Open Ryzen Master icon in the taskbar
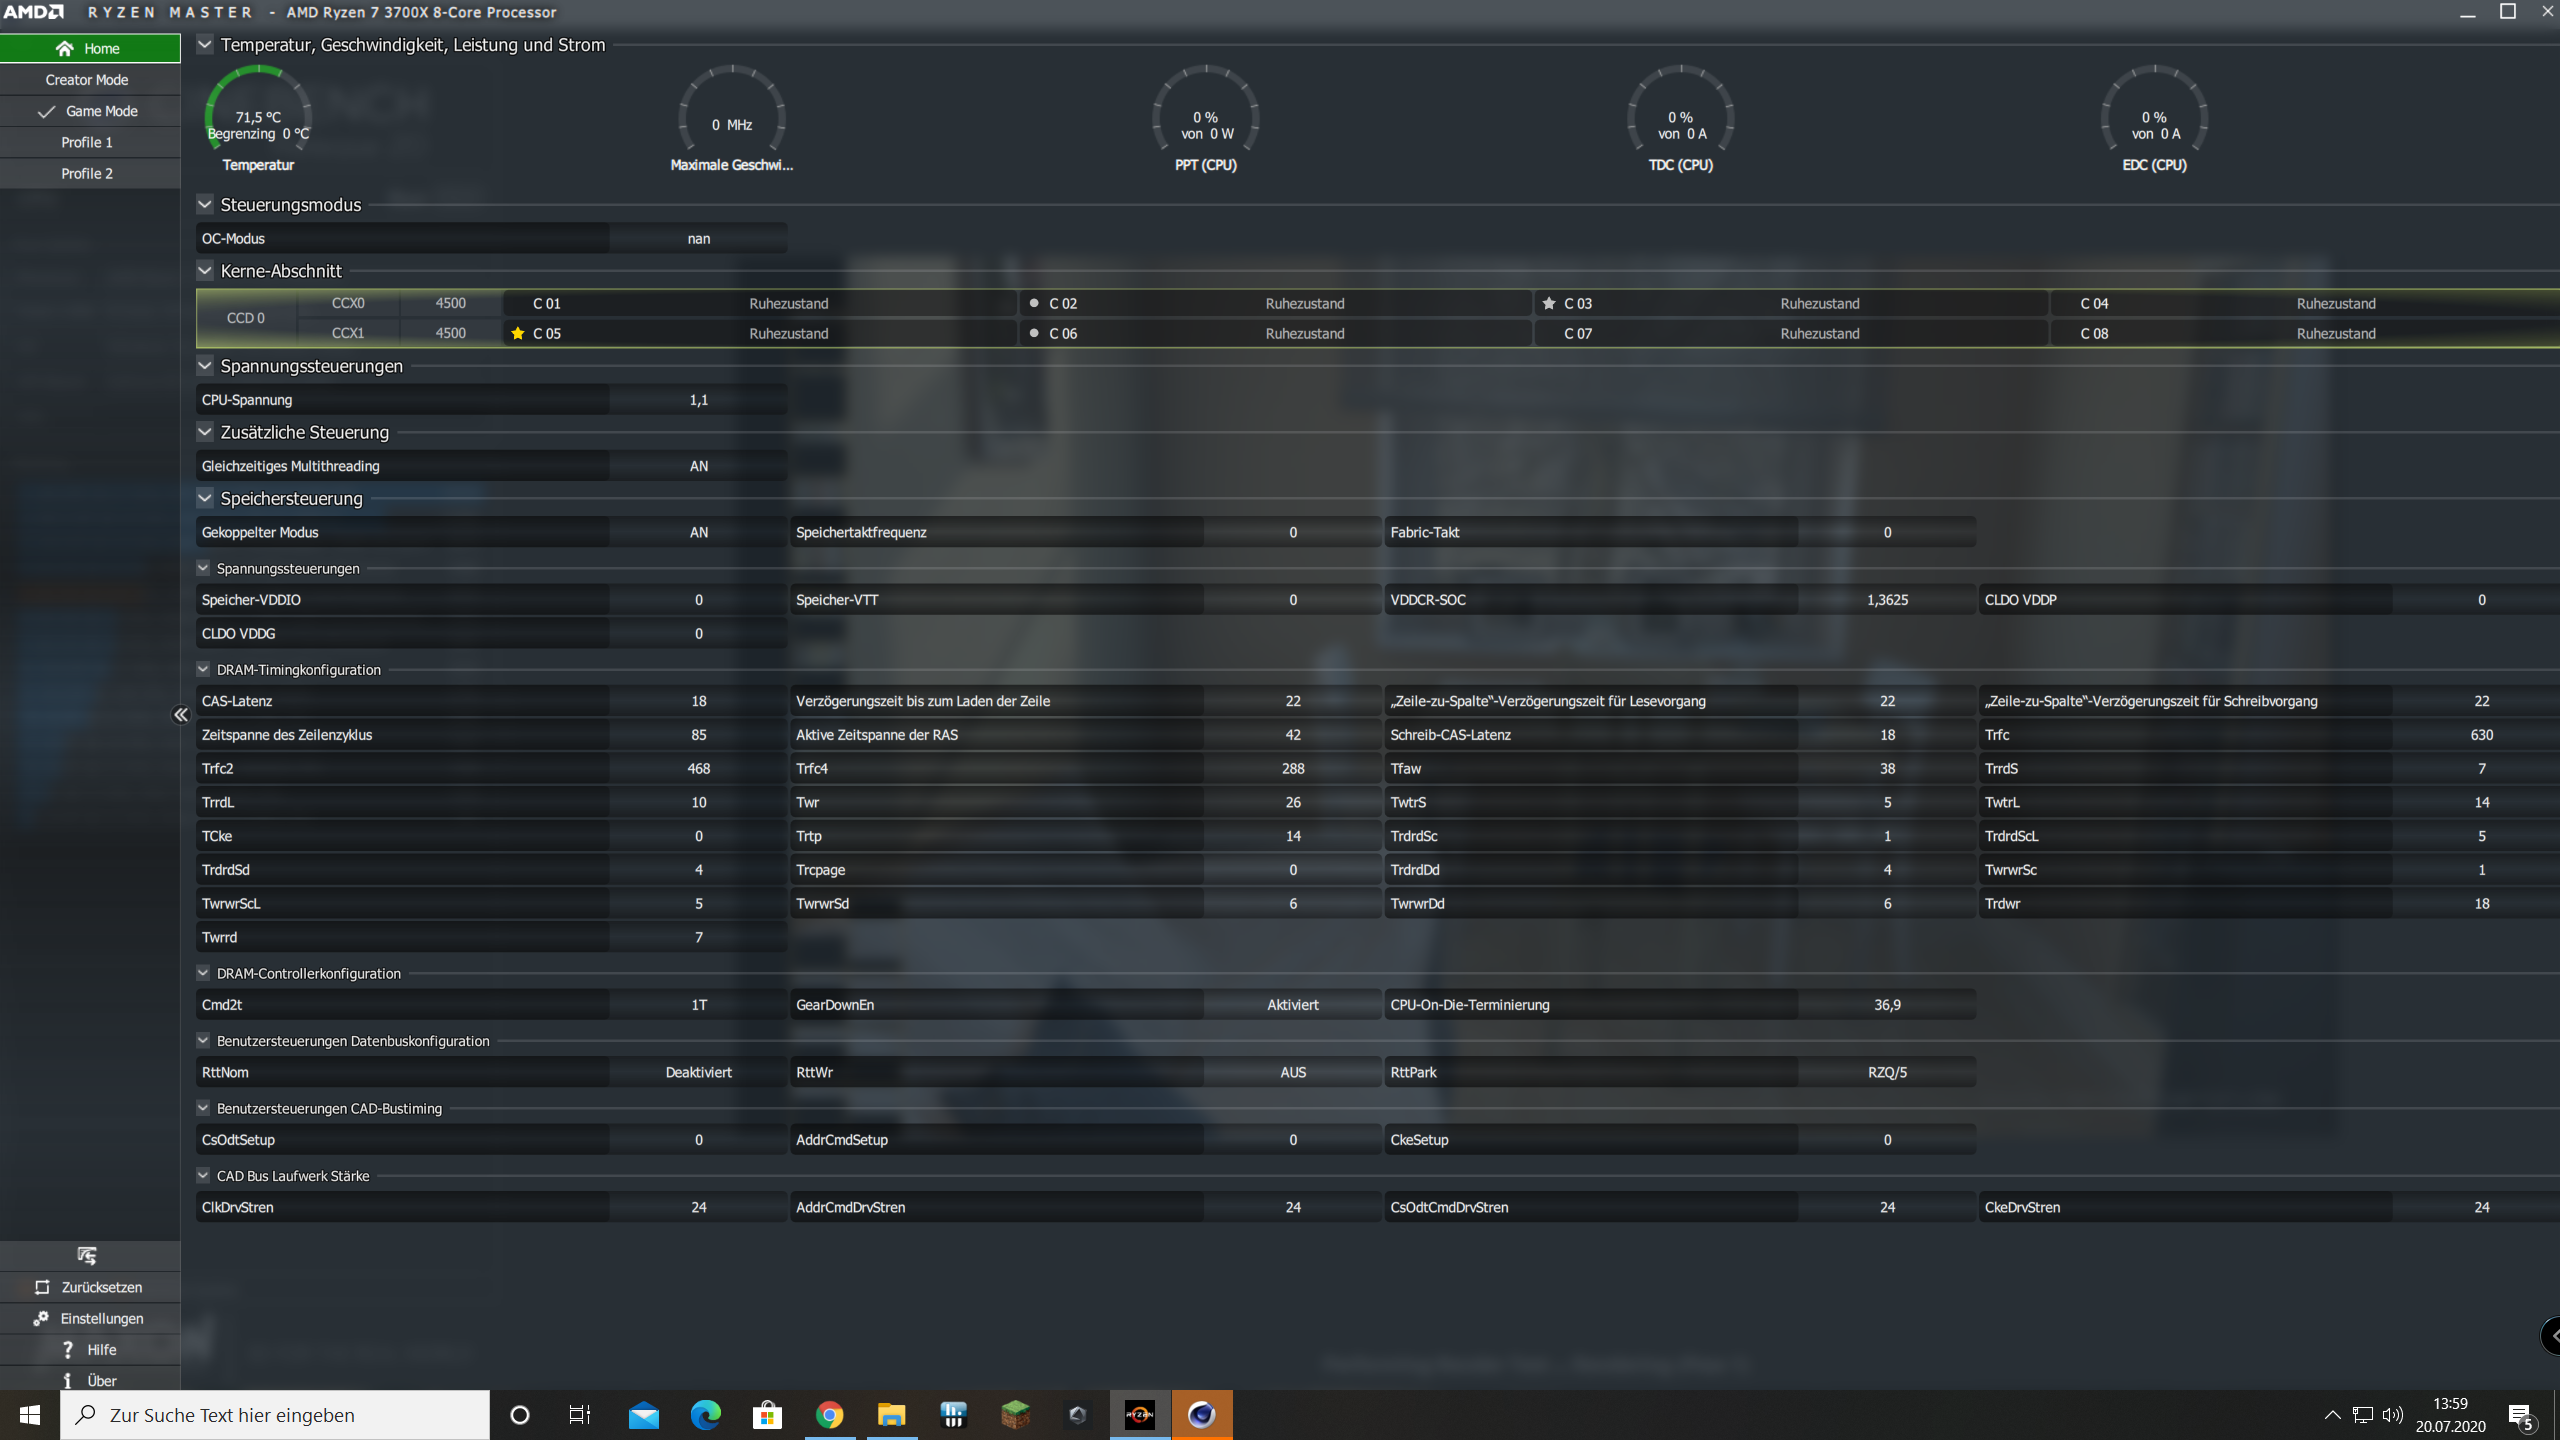The image size is (2560, 1440). [x=1139, y=1414]
